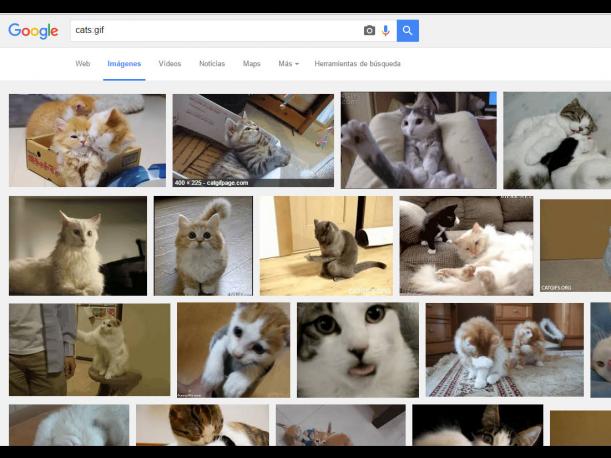Open bottom row white fluffy cat thumbnail
Image resolution: width=611 pixels, height=458 pixels.
pos(69,425)
